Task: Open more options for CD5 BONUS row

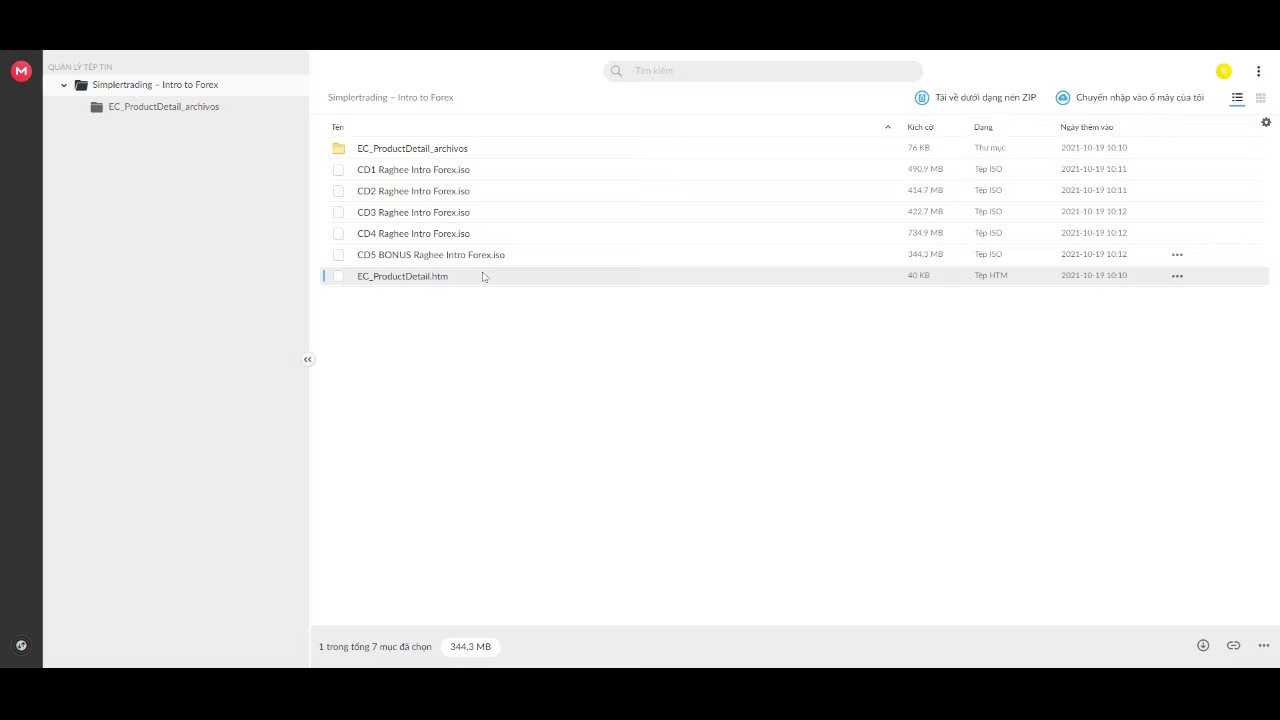Action: tap(1177, 255)
